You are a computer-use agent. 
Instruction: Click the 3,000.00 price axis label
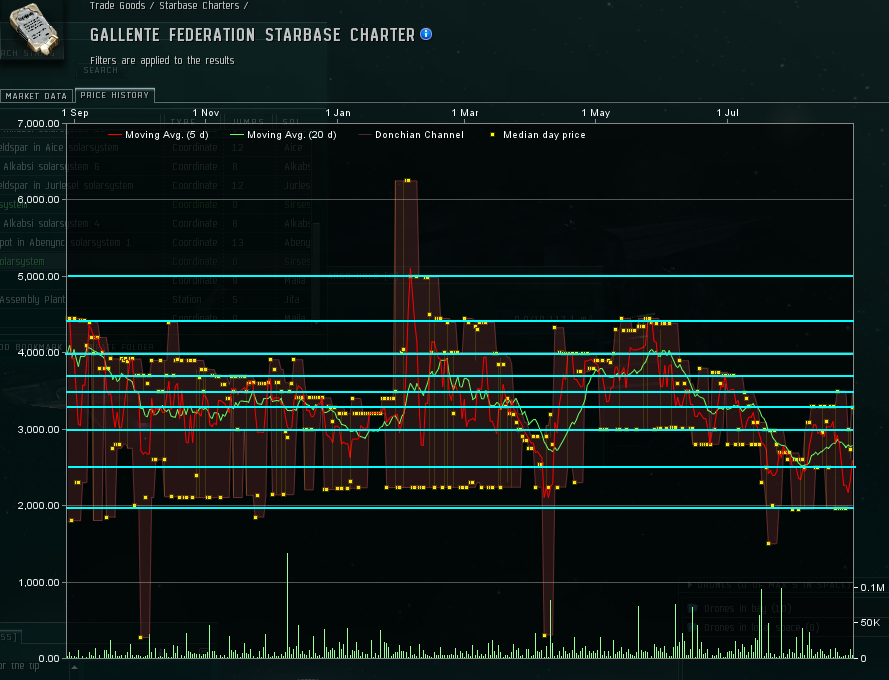click(39, 429)
